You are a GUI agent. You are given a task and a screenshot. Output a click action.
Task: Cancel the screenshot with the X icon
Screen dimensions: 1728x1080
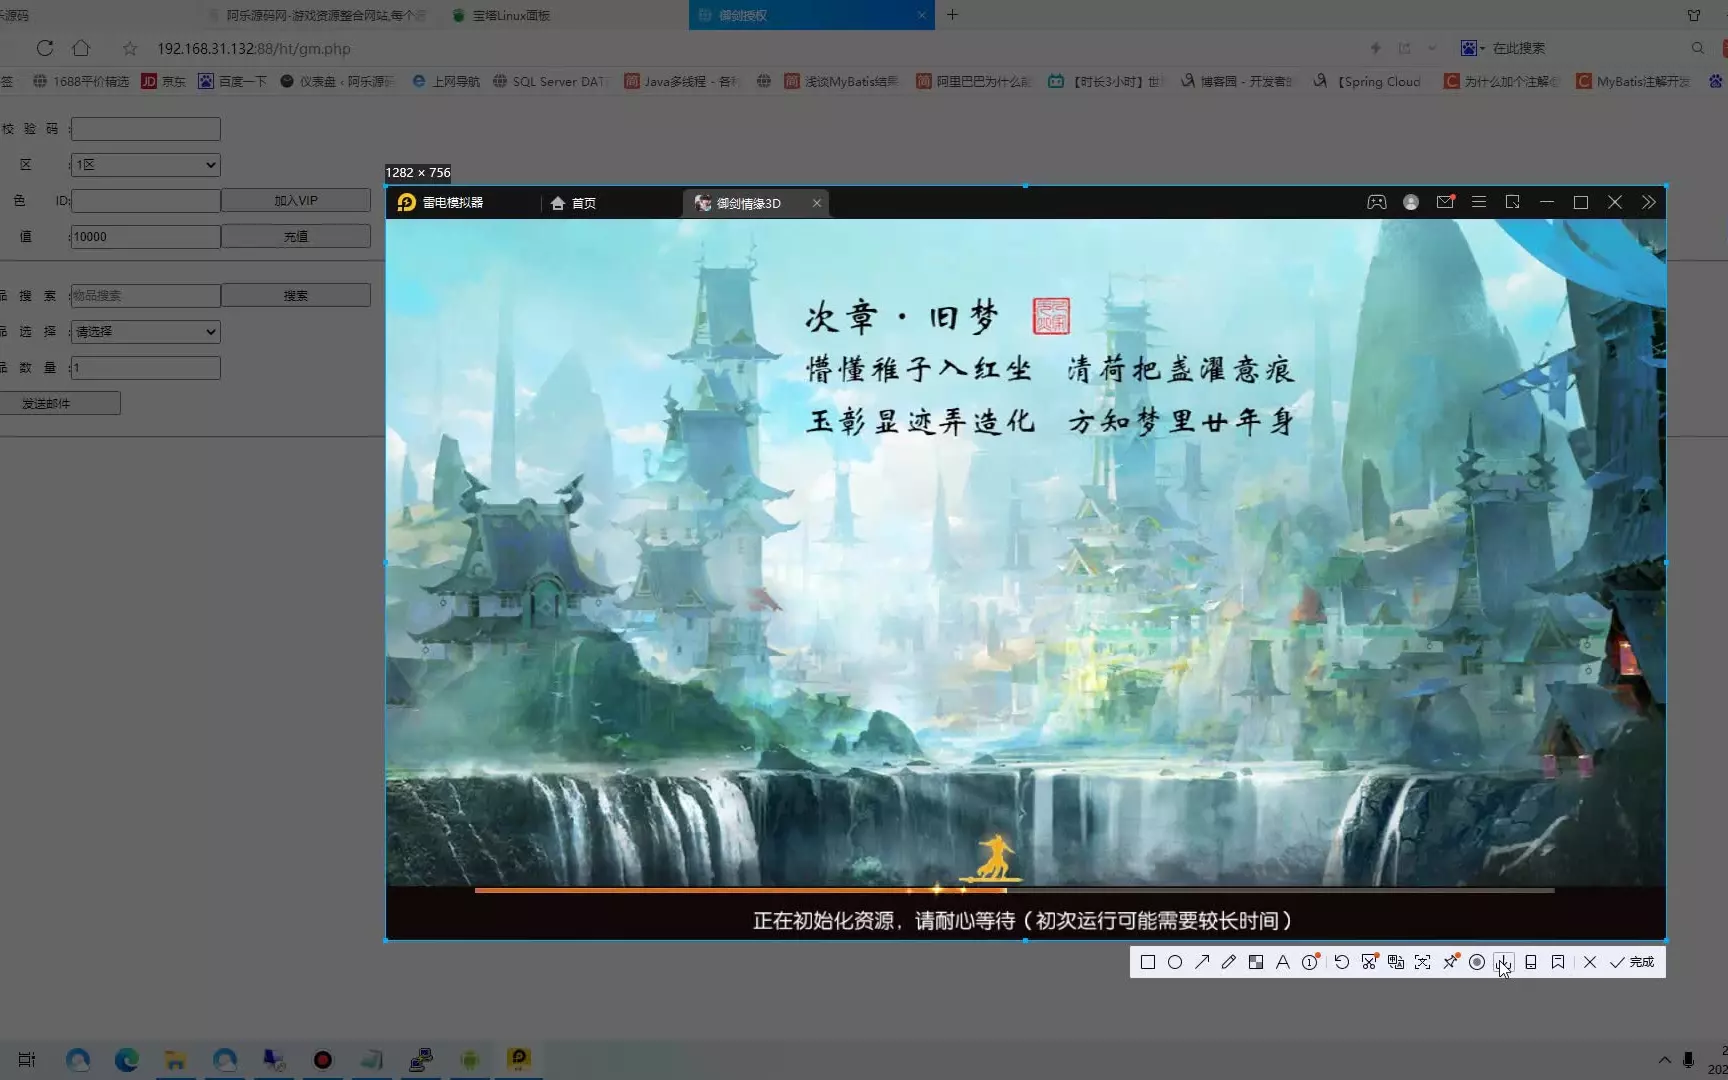[x=1590, y=962]
